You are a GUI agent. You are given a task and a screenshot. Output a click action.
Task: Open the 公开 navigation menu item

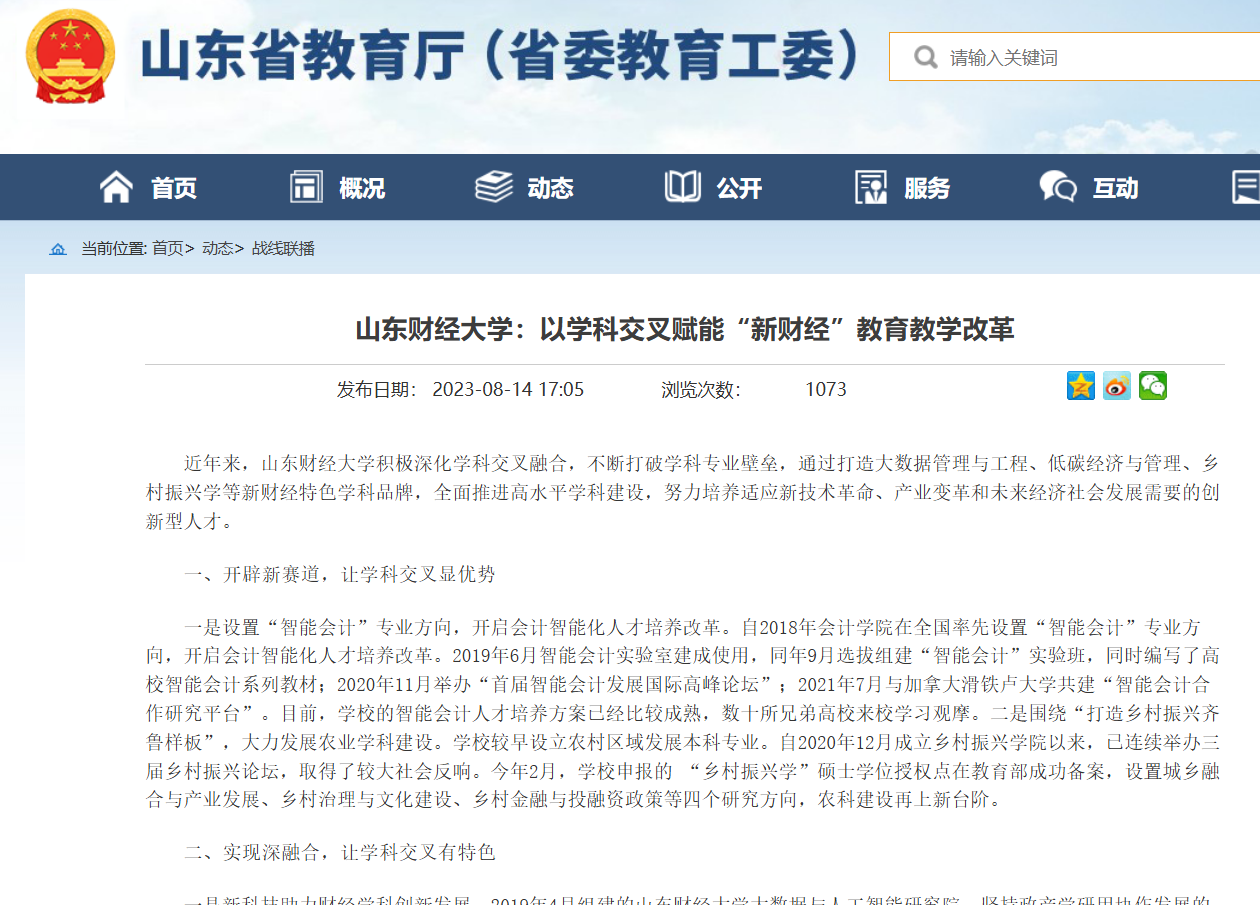739,188
